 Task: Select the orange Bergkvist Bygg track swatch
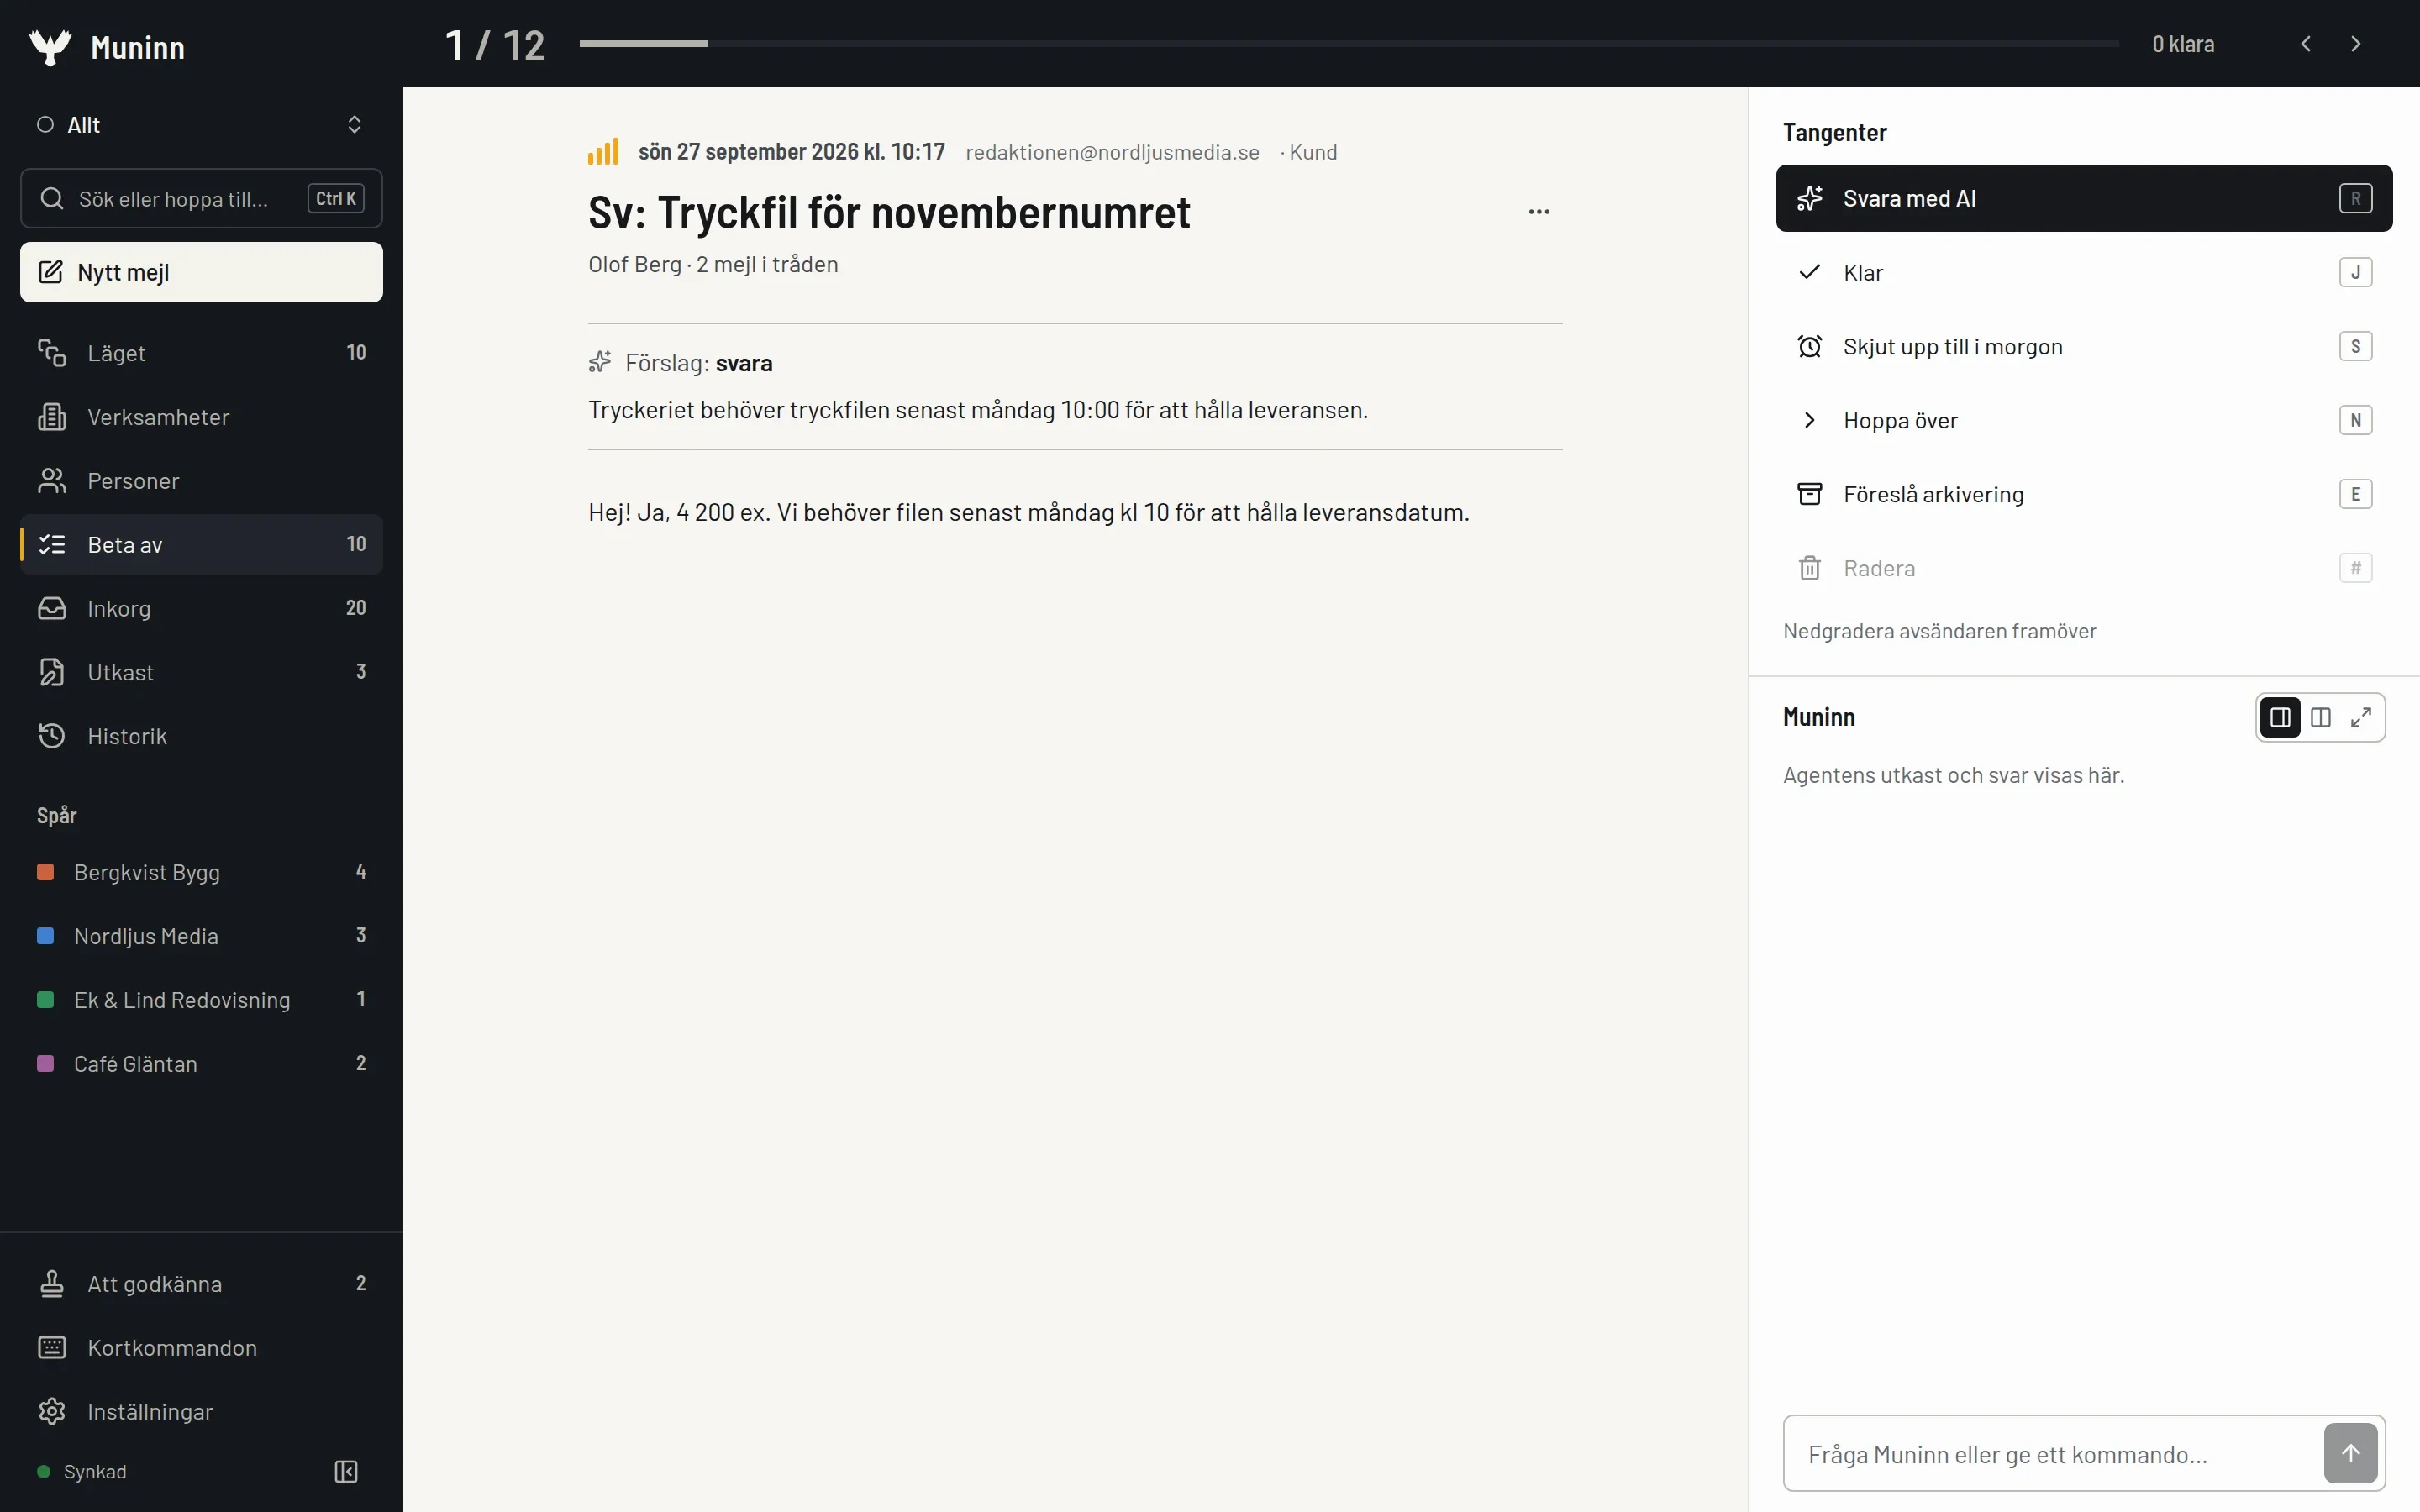tap(45, 872)
